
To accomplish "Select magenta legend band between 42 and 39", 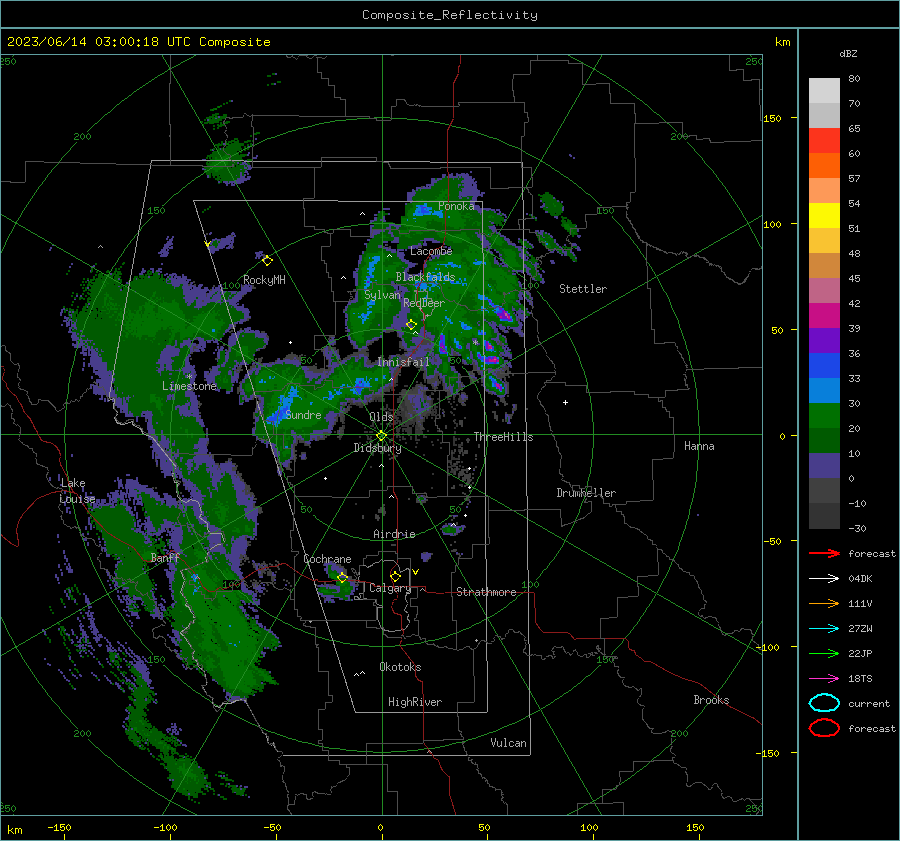I will [x=824, y=316].
